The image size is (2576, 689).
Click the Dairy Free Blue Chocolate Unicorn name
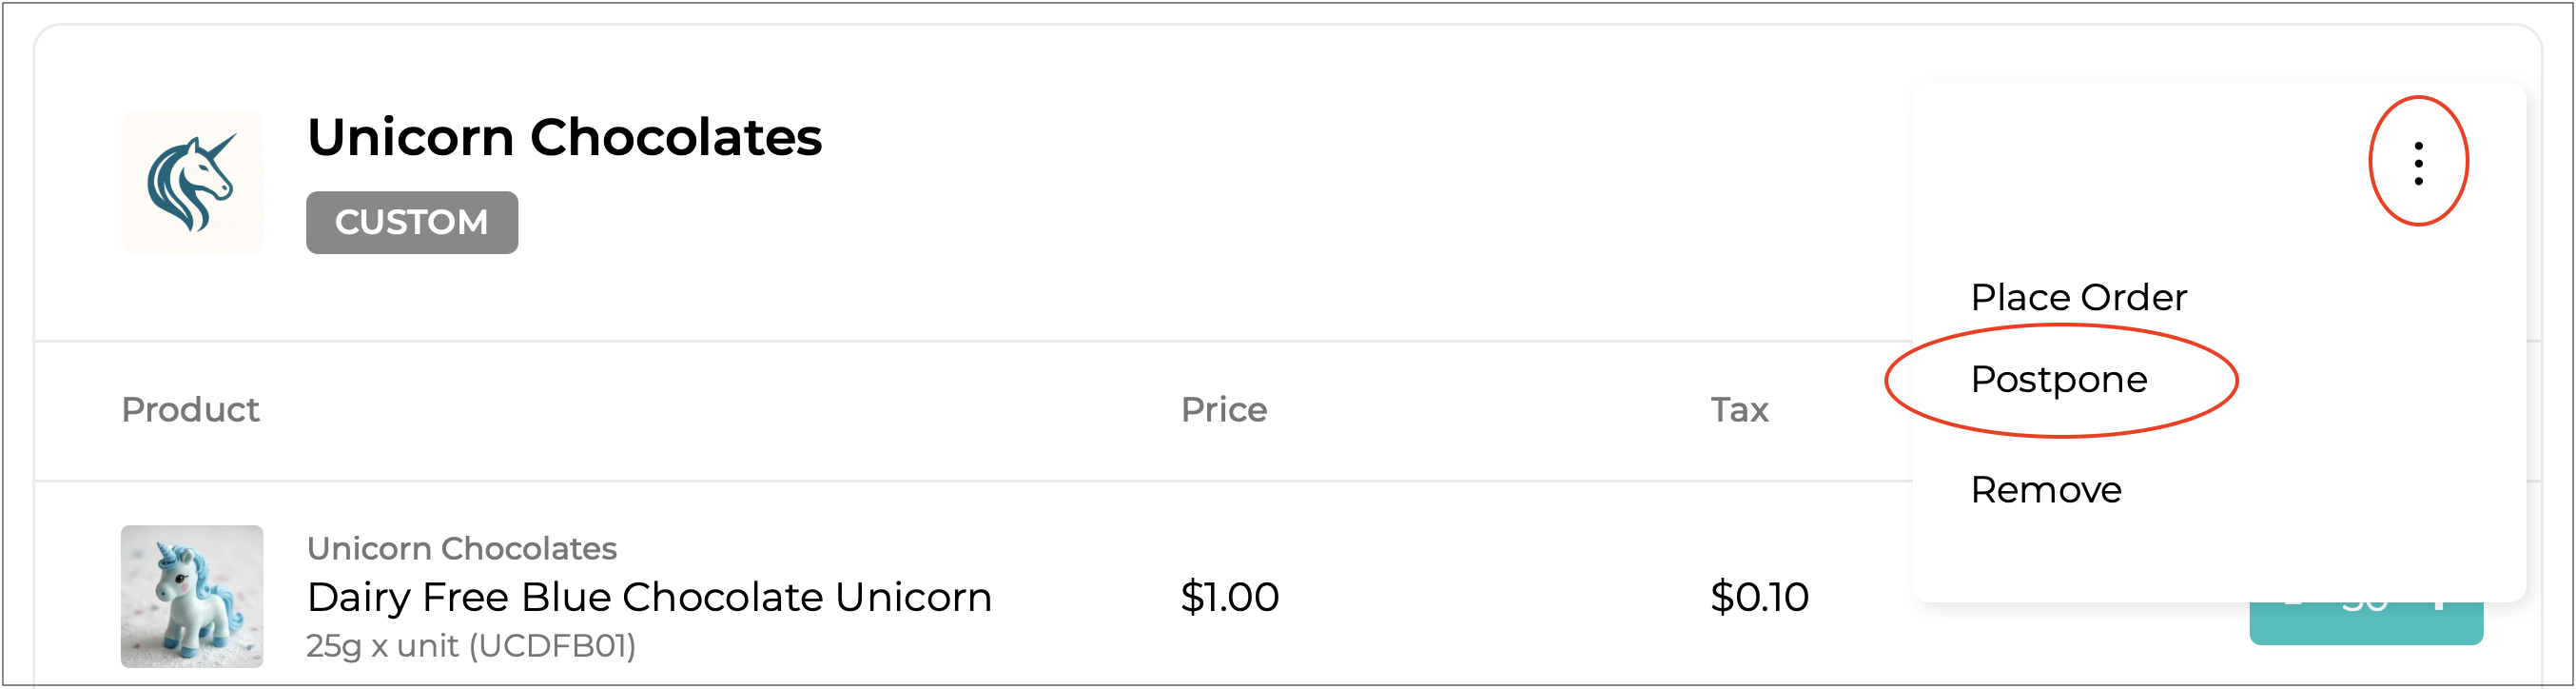(649, 597)
